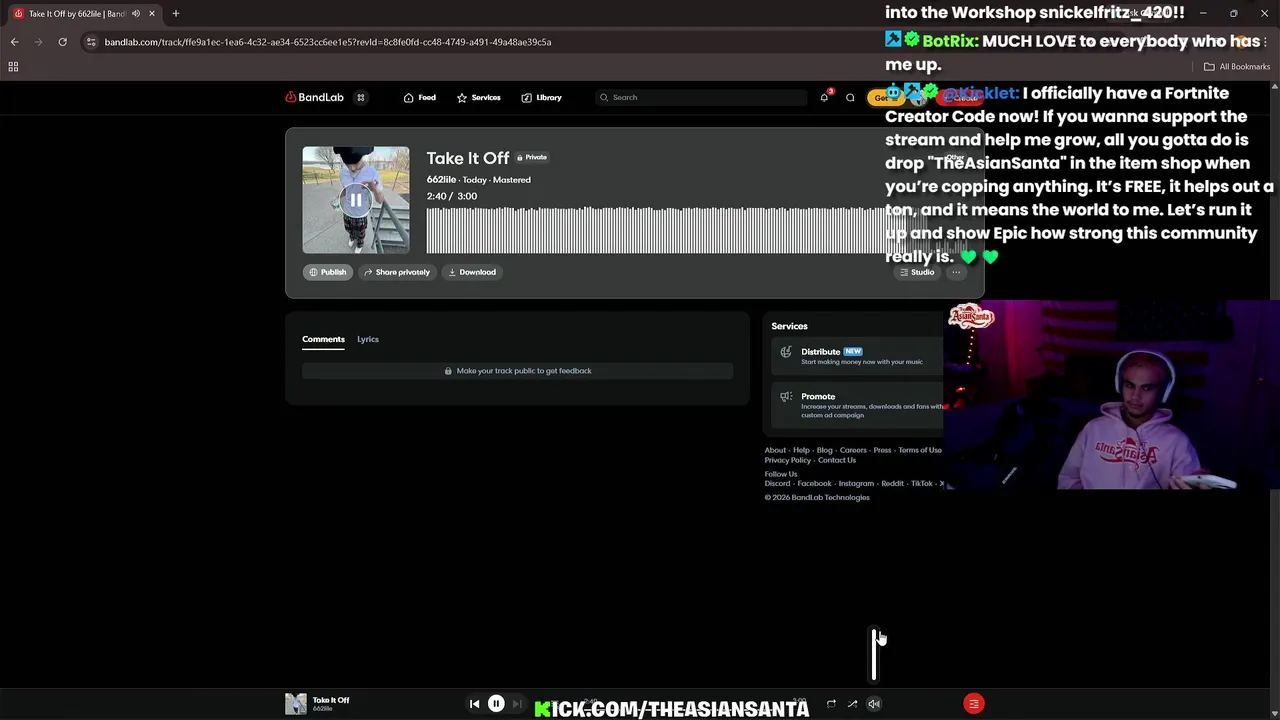Click the Private badge next to title
Image resolution: width=1280 pixels, height=720 pixels.
531,157
